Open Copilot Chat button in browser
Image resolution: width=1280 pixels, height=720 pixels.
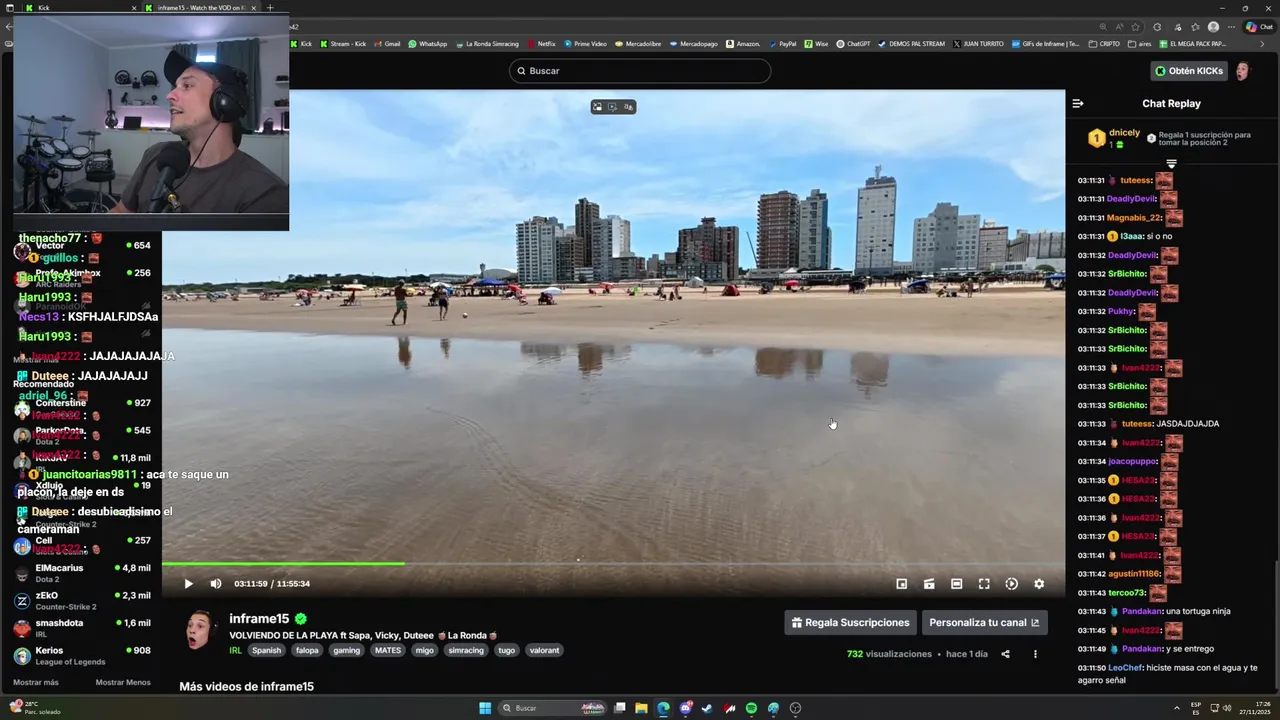pyautogui.click(x=1258, y=27)
